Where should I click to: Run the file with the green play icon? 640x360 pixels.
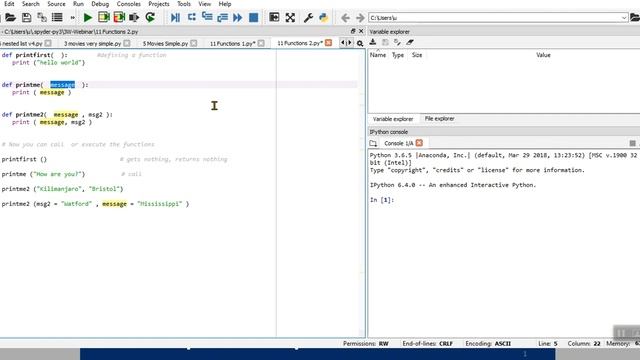point(88,18)
